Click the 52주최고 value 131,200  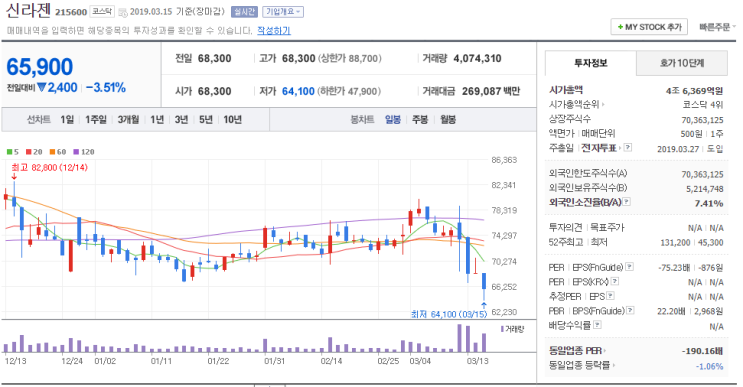[x=675, y=243]
